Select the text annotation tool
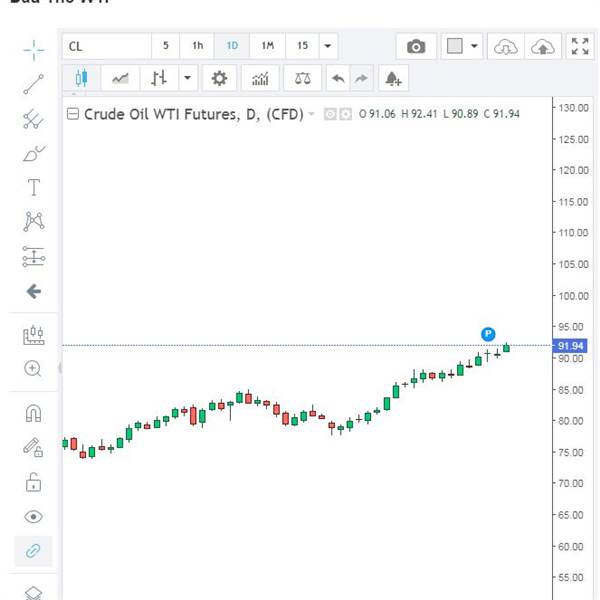 [x=34, y=188]
